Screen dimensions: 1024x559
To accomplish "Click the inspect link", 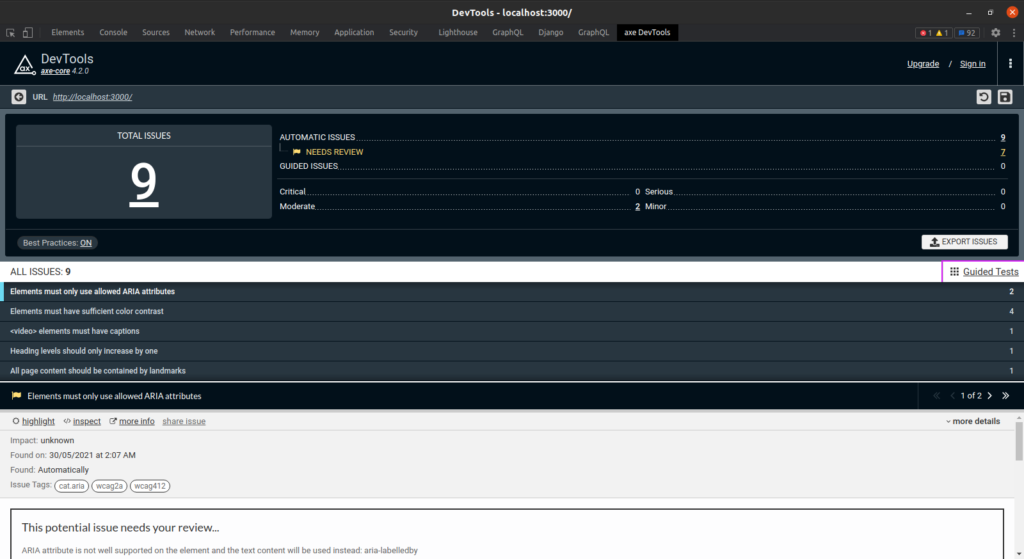I will tap(86, 422).
